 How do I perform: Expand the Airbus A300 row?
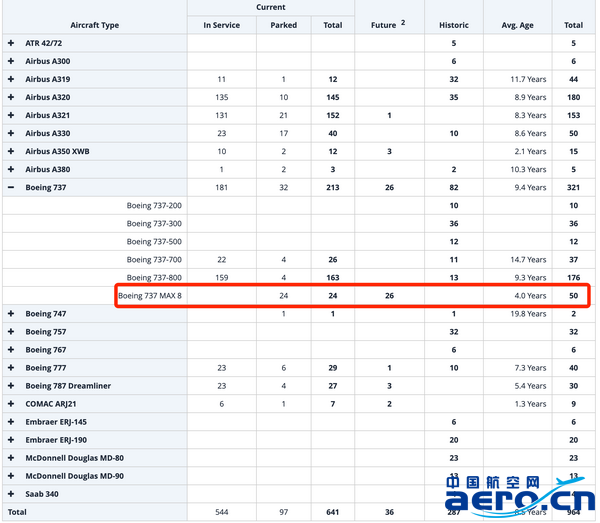tap(11, 61)
